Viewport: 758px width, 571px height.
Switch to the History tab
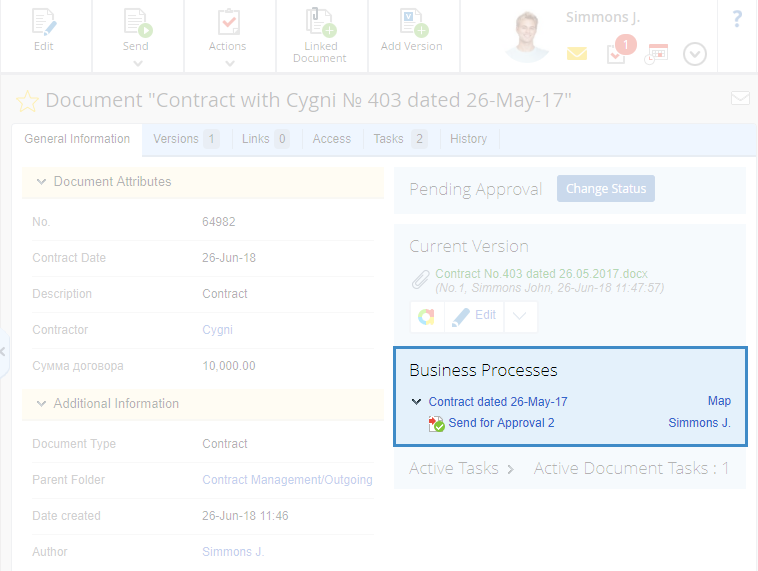[468, 139]
